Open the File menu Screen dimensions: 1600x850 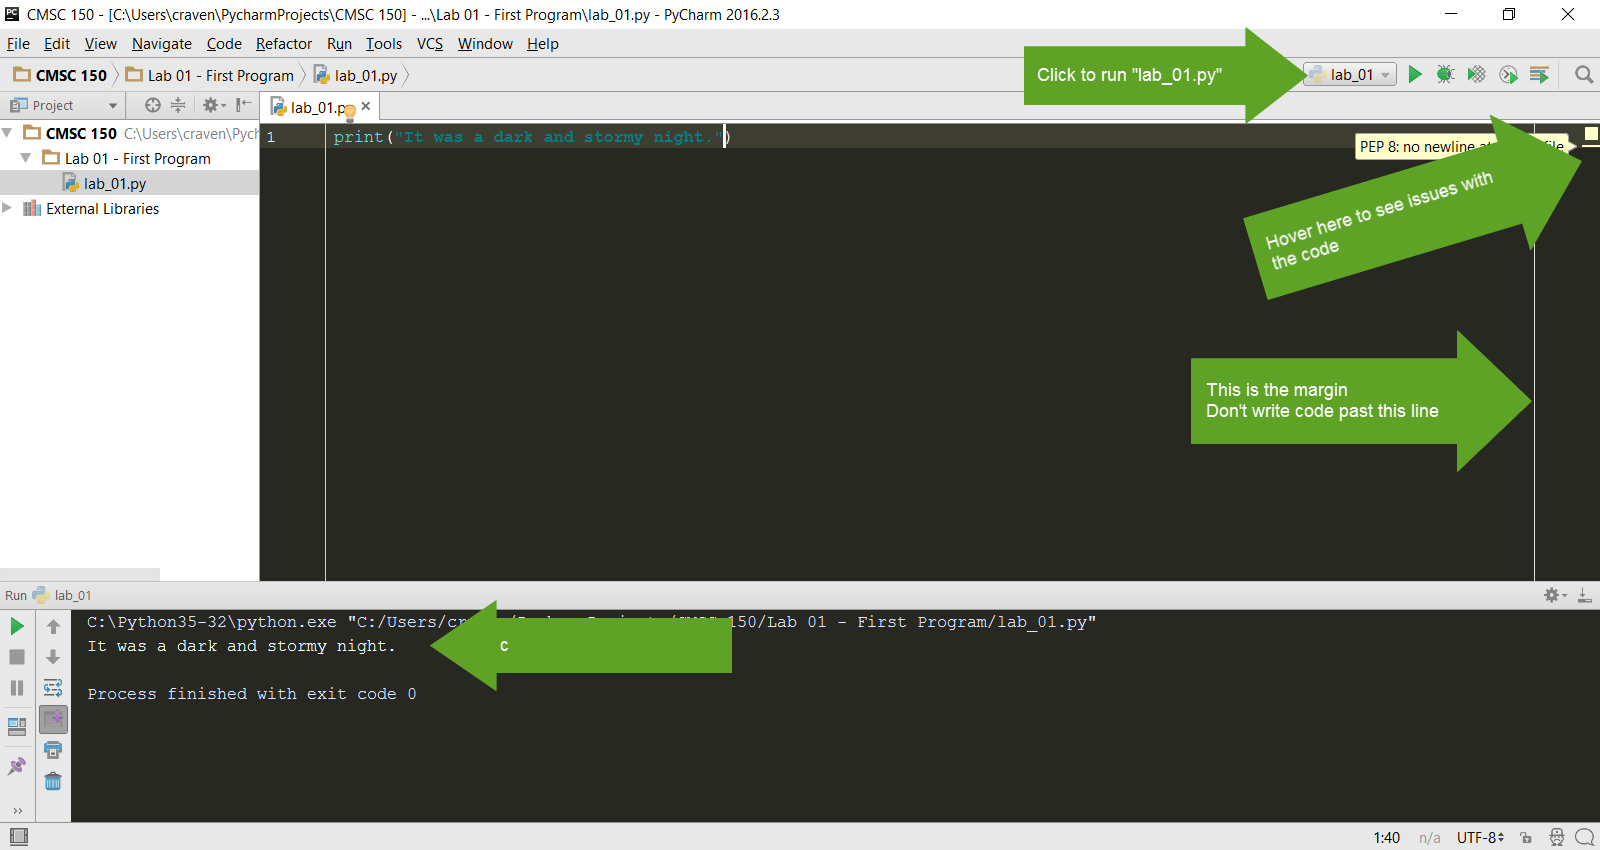[x=18, y=44]
